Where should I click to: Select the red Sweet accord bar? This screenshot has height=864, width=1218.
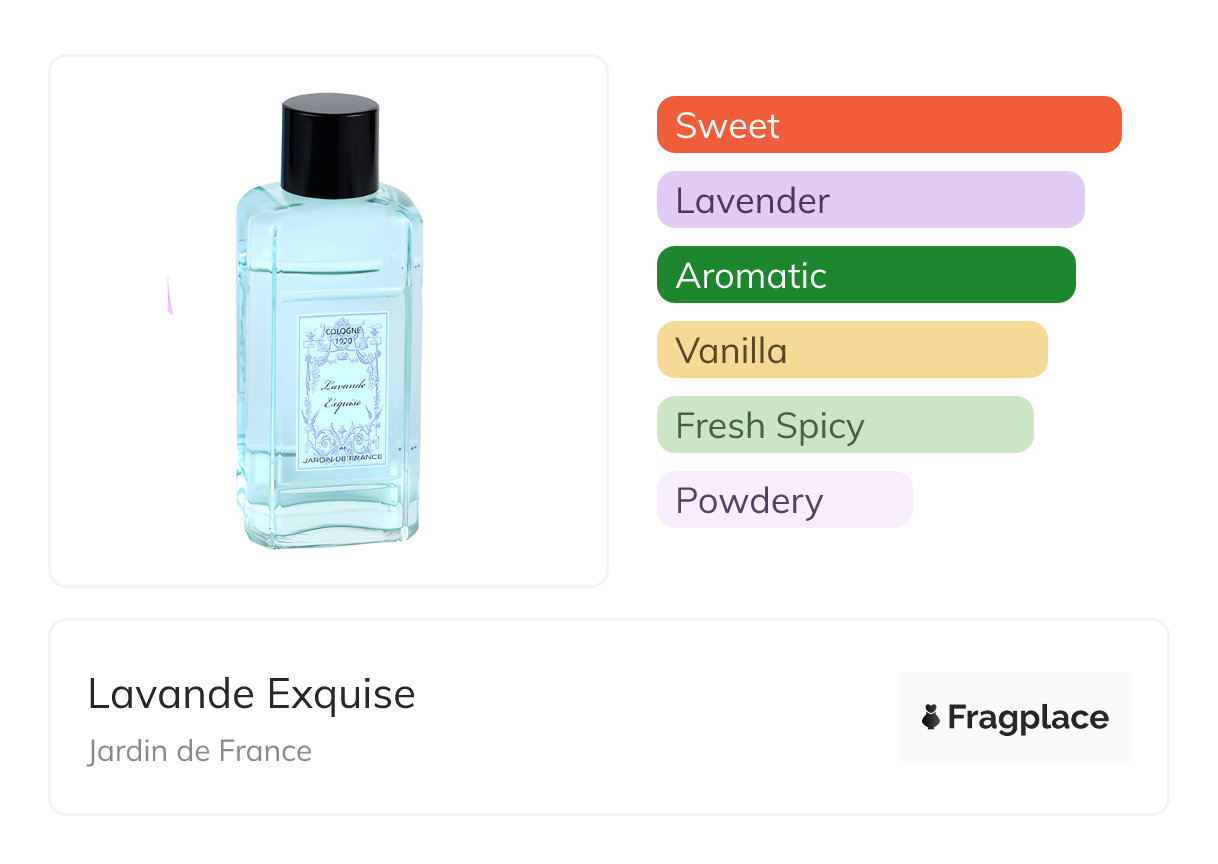point(888,125)
